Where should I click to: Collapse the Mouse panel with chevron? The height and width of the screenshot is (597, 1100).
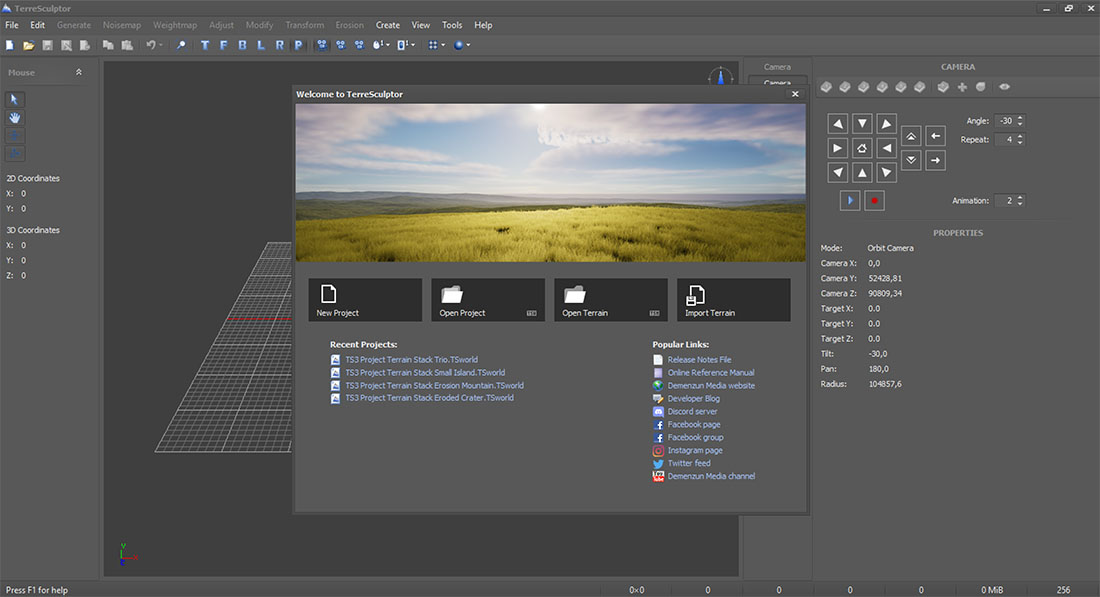coord(79,72)
